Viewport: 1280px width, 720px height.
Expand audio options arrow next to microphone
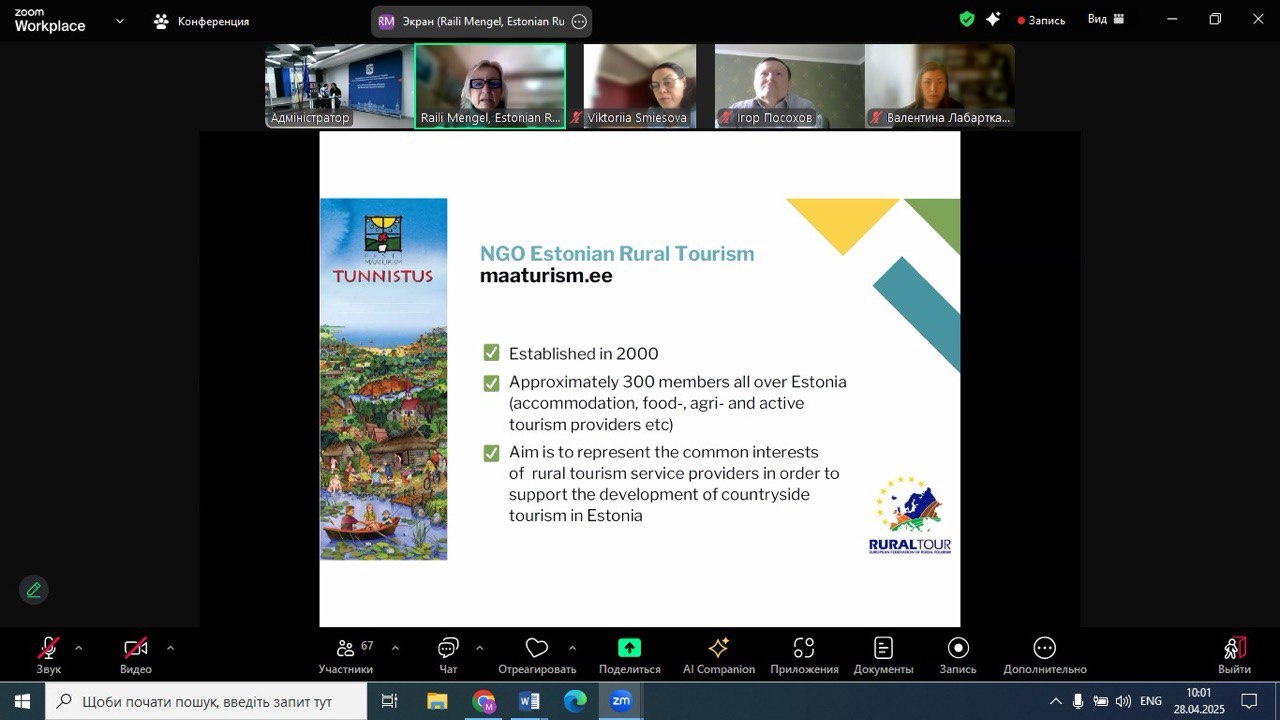[79, 648]
